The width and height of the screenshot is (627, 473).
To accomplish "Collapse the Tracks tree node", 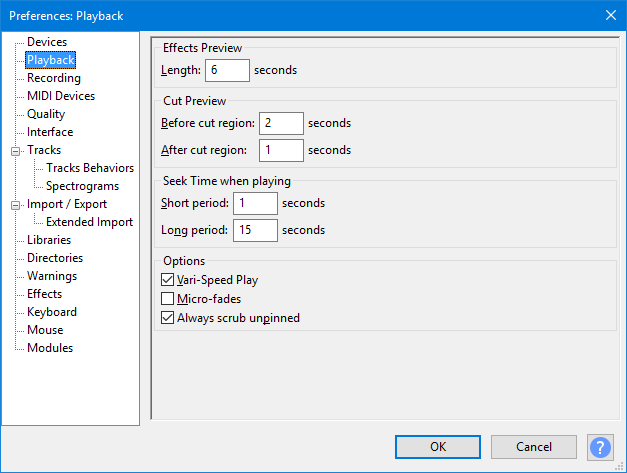I will [x=16, y=151].
